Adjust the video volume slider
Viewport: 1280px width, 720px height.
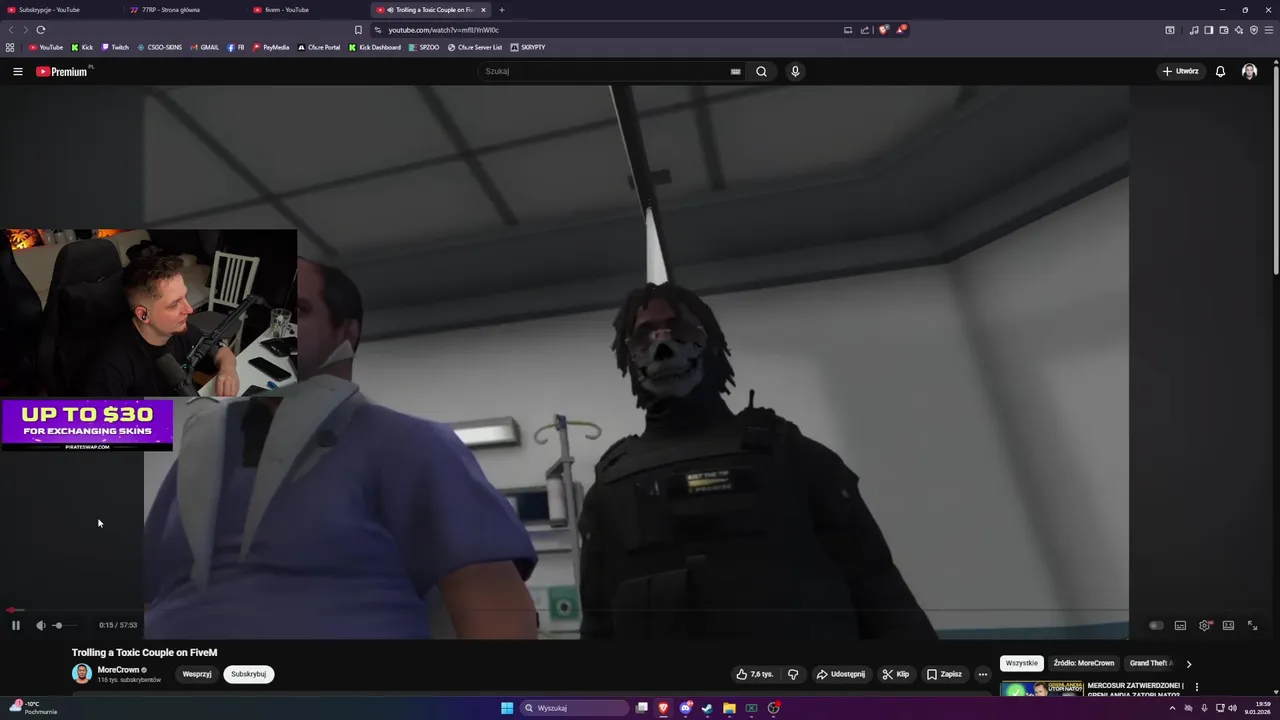tap(64, 625)
